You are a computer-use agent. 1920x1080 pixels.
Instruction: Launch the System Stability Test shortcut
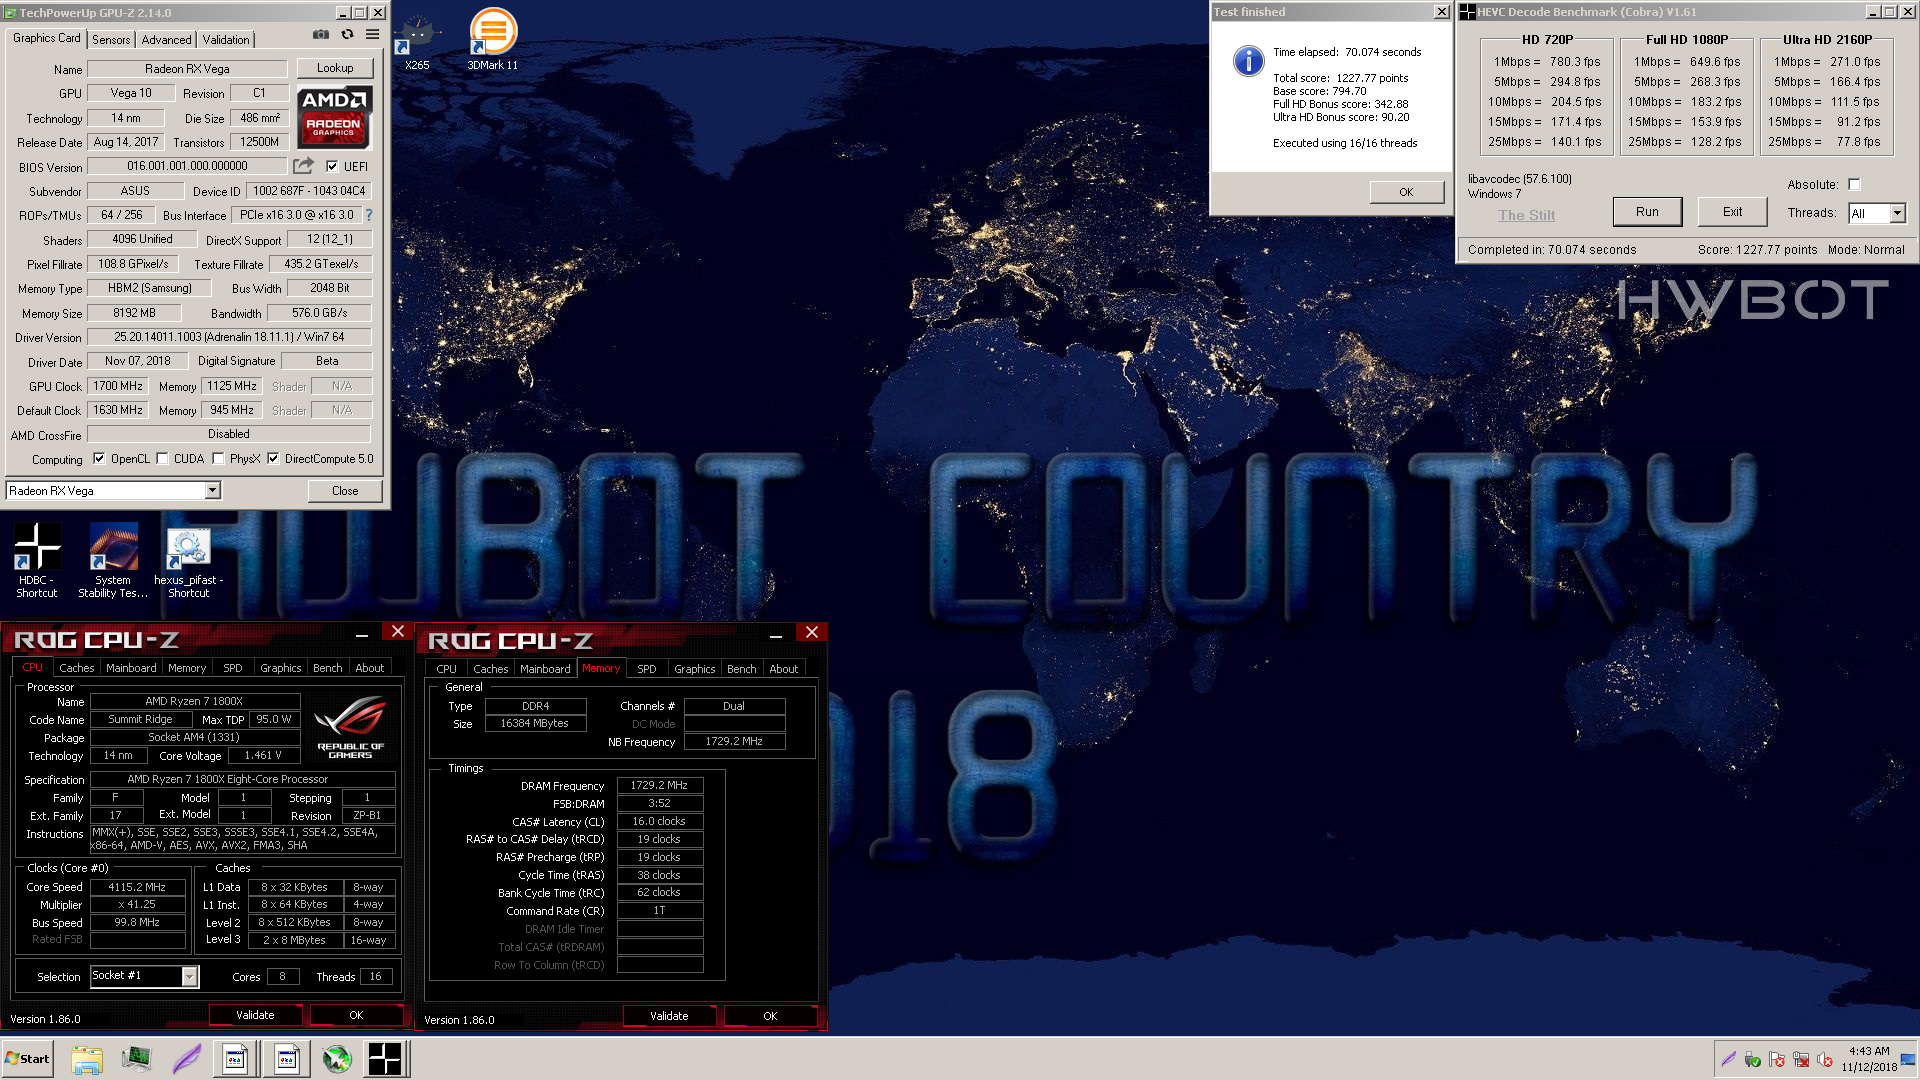point(113,560)
